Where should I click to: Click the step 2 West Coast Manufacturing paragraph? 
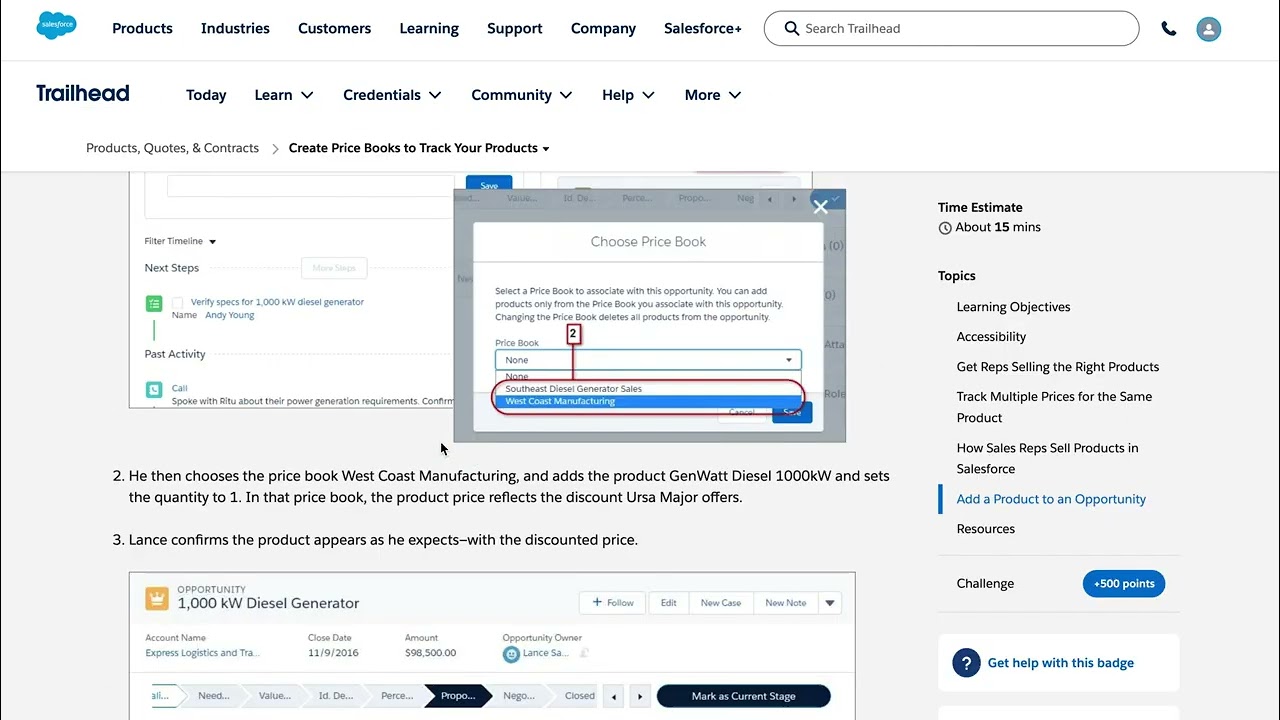(x=509, y=487)
